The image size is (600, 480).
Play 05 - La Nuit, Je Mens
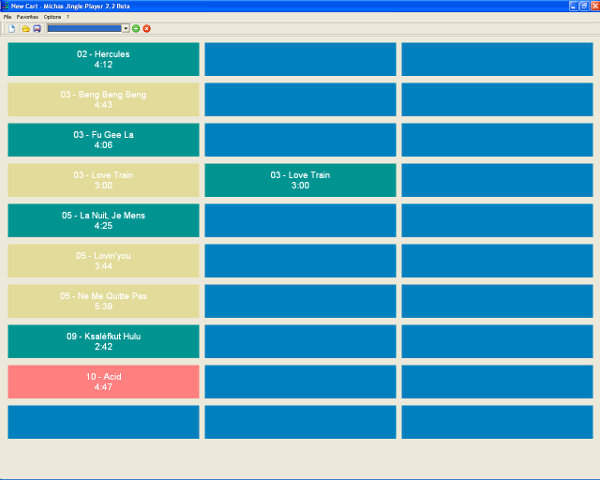(x=103, y=220)
